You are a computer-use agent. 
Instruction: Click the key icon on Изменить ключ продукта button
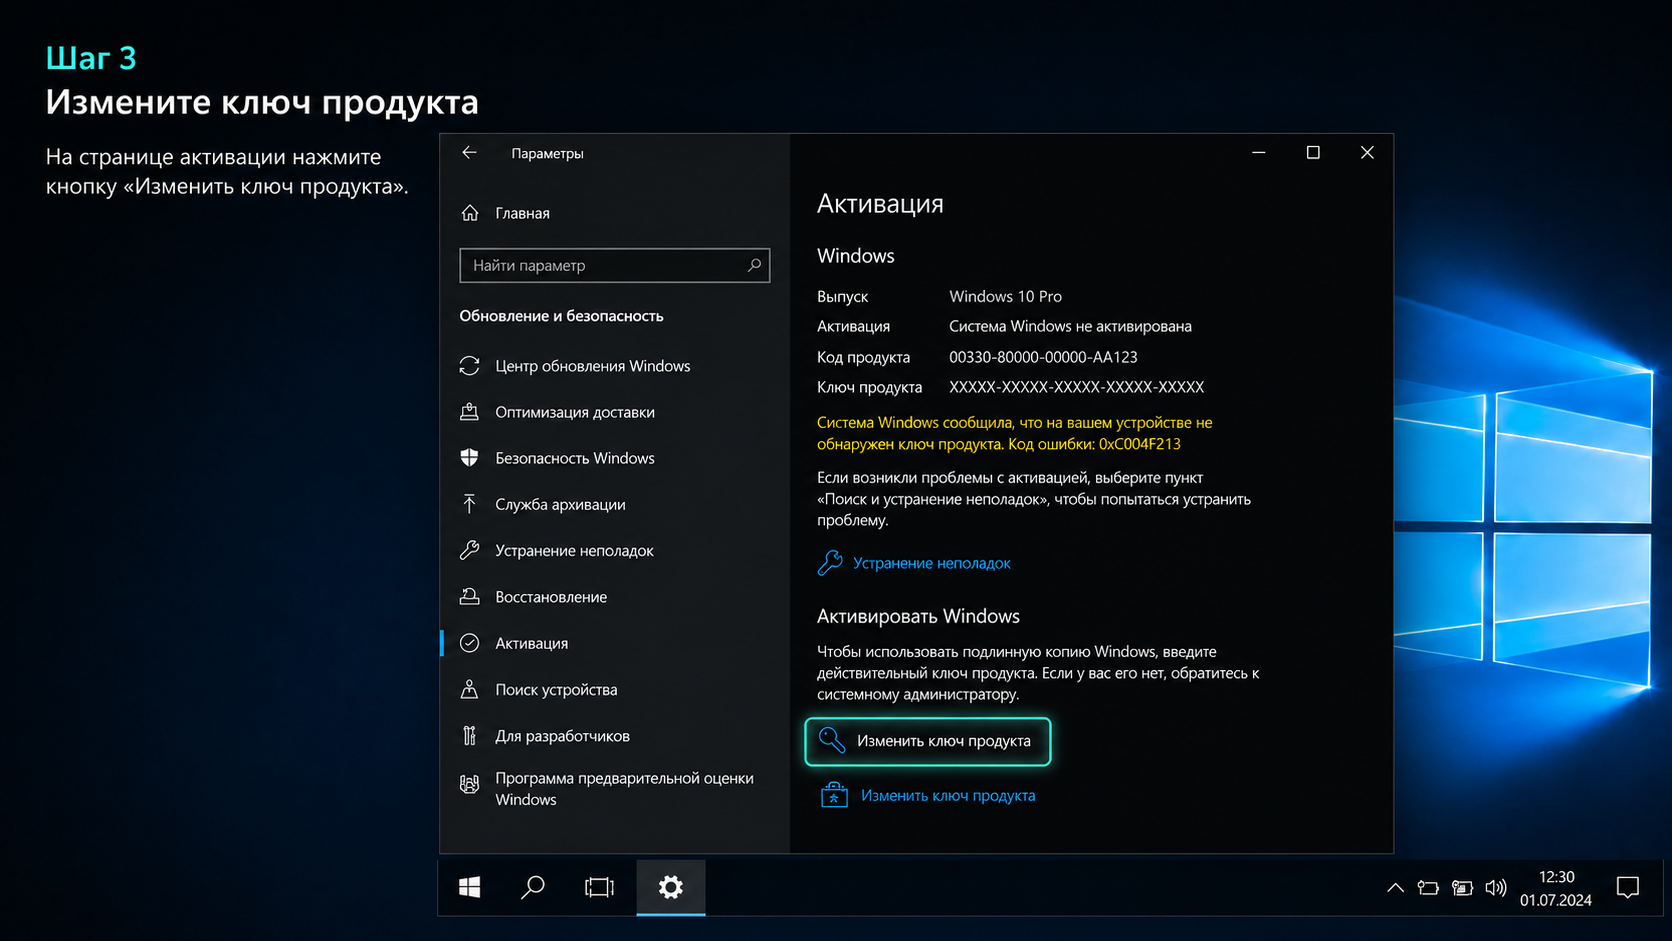coord(832,740)
